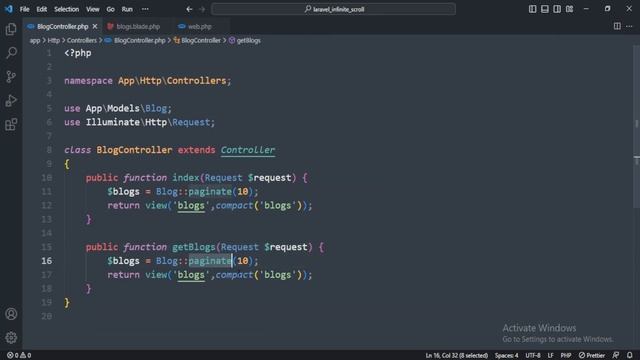
Task: Click the Prettier status bar item
Action: point(592,355)
